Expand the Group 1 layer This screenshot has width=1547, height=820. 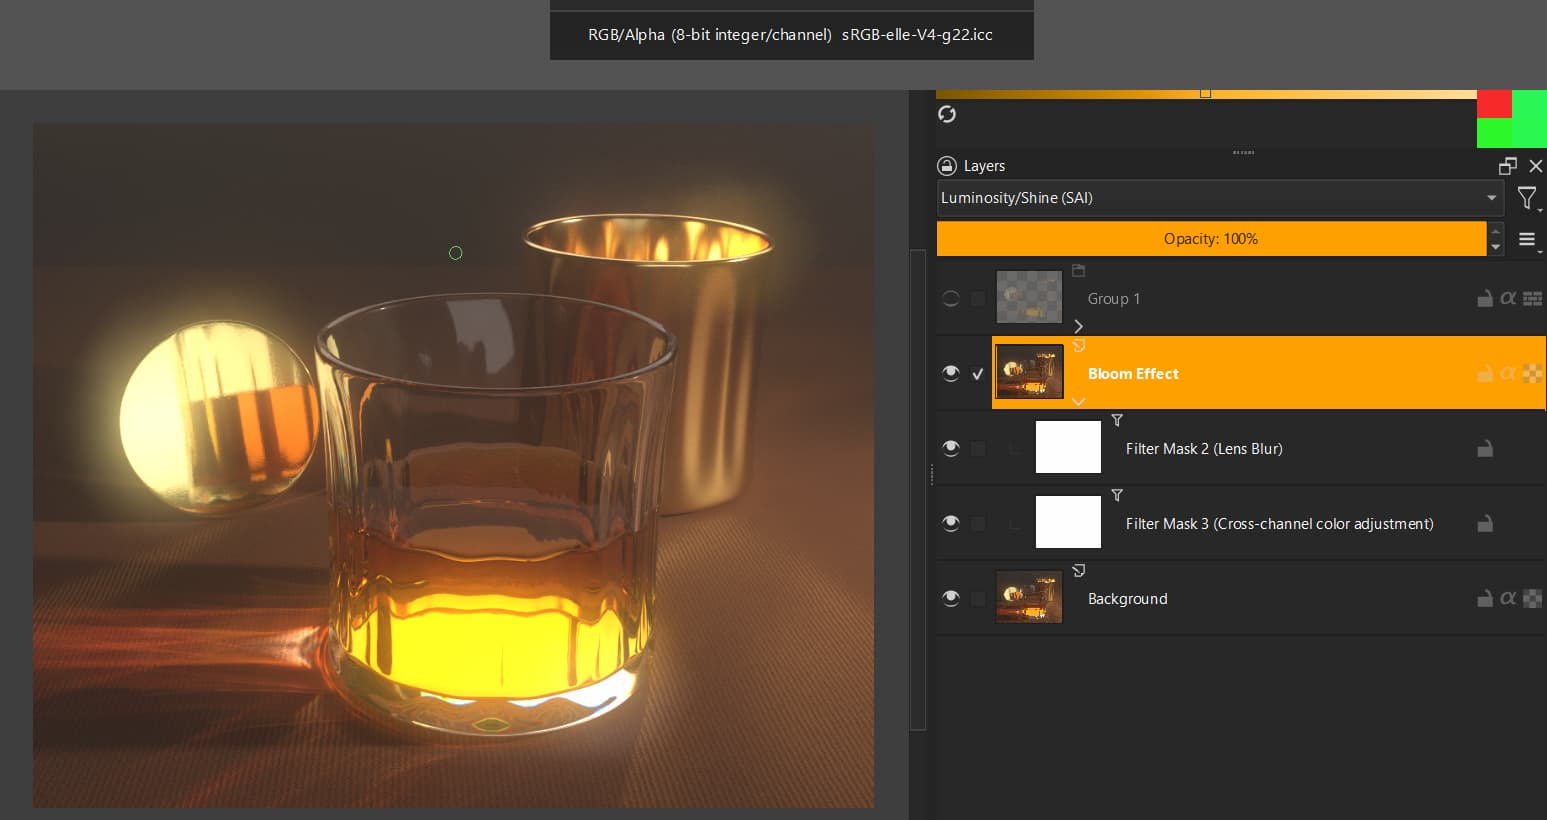click(1078, 326)
